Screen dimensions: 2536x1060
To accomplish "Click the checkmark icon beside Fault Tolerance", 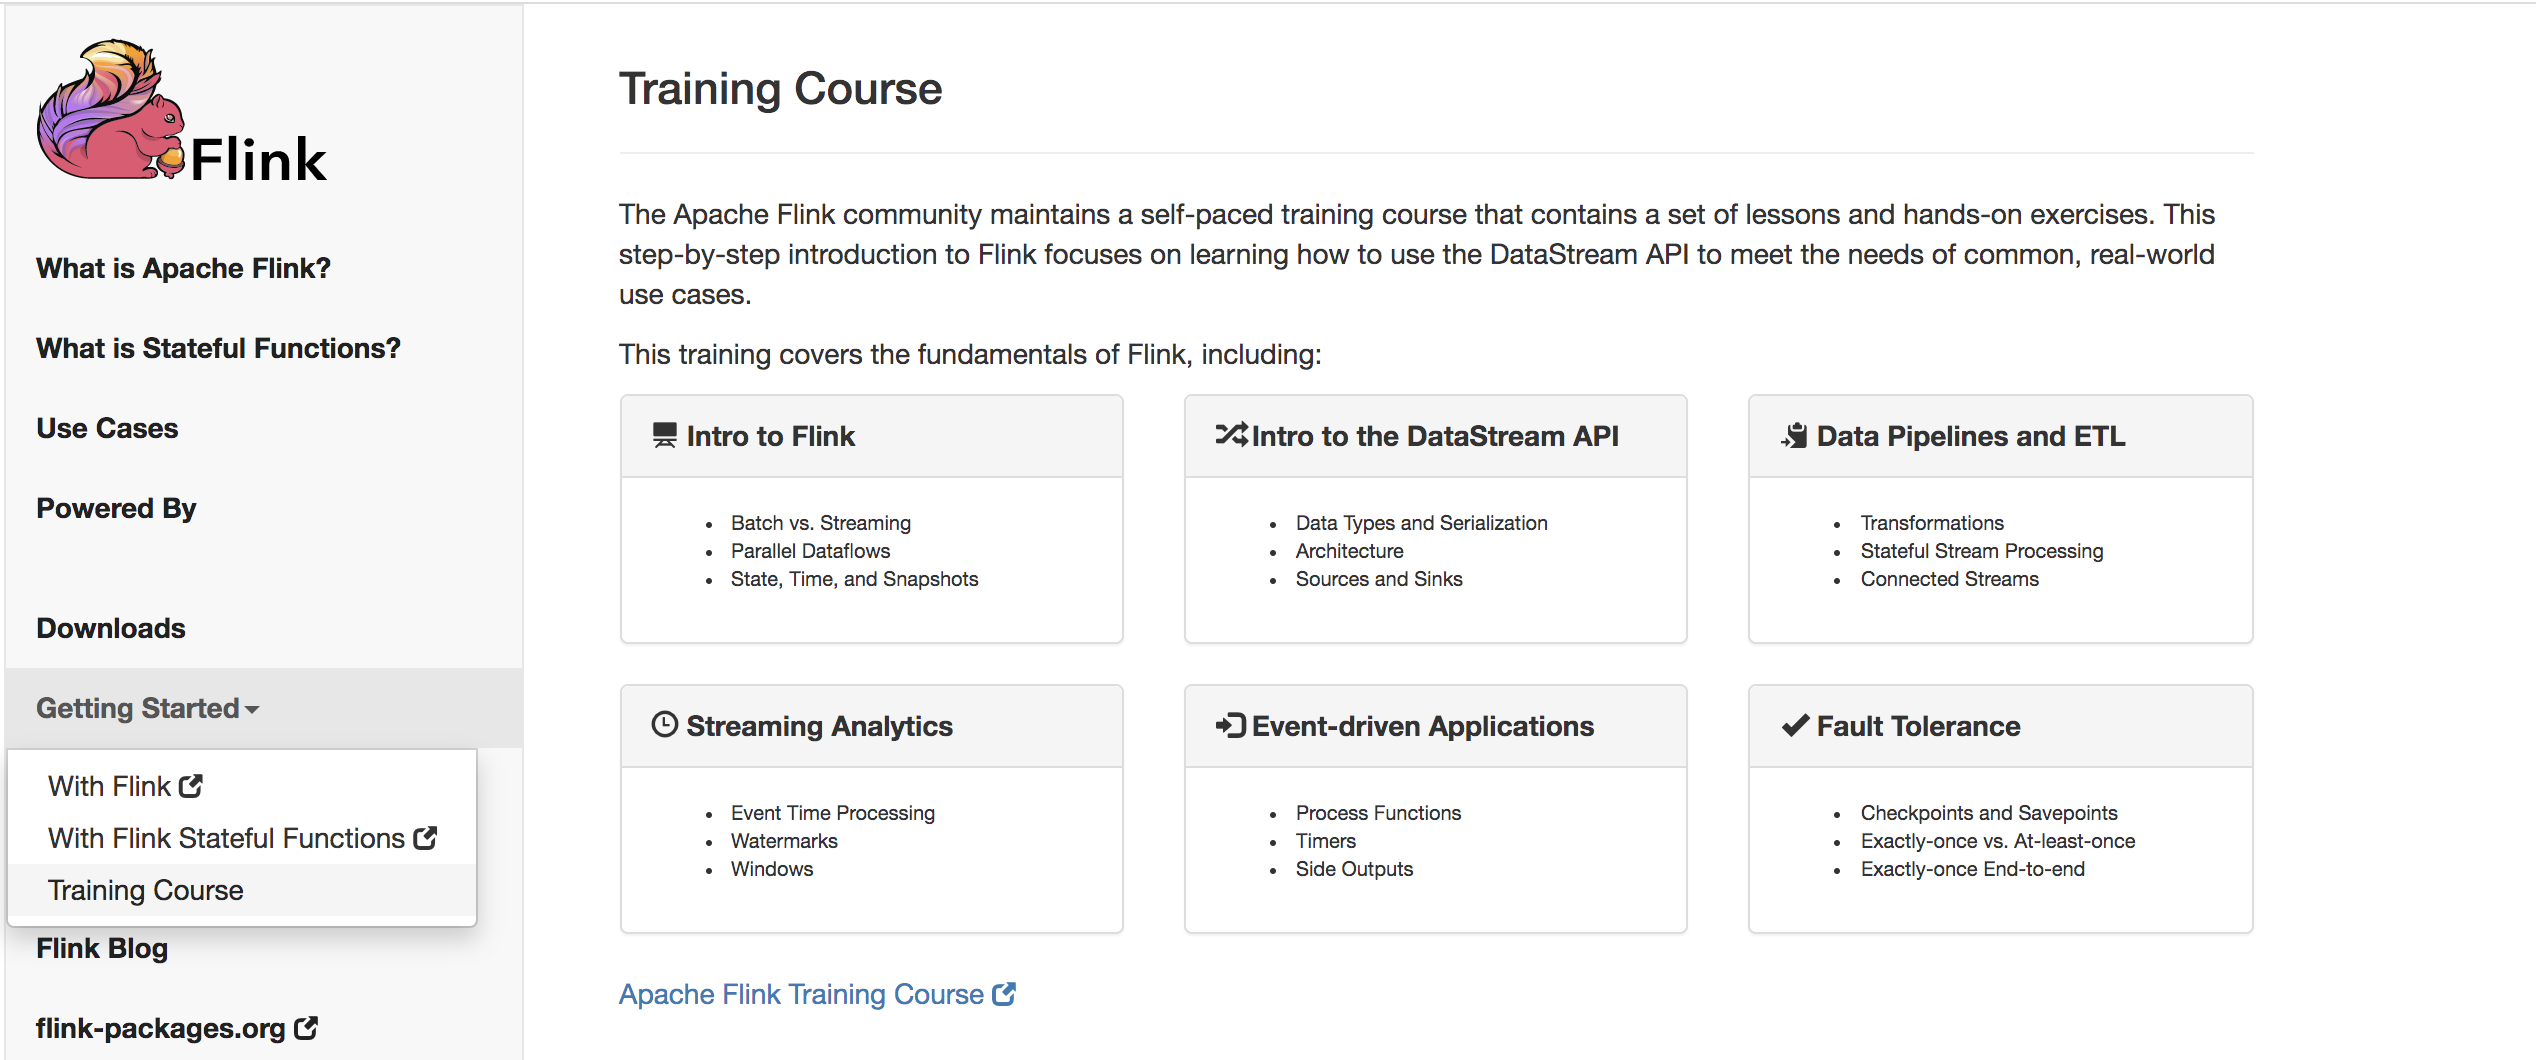I will (x=1796, y=726).
